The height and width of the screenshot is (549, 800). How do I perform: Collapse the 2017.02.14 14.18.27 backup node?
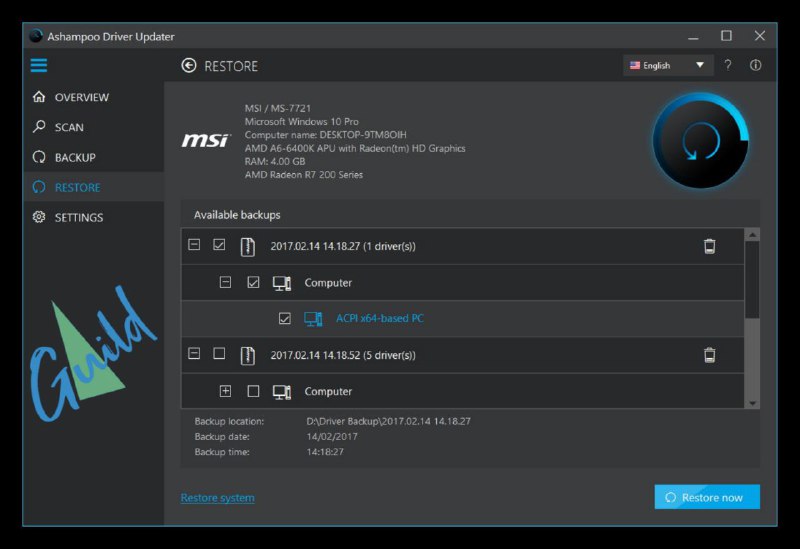point(194,244)
